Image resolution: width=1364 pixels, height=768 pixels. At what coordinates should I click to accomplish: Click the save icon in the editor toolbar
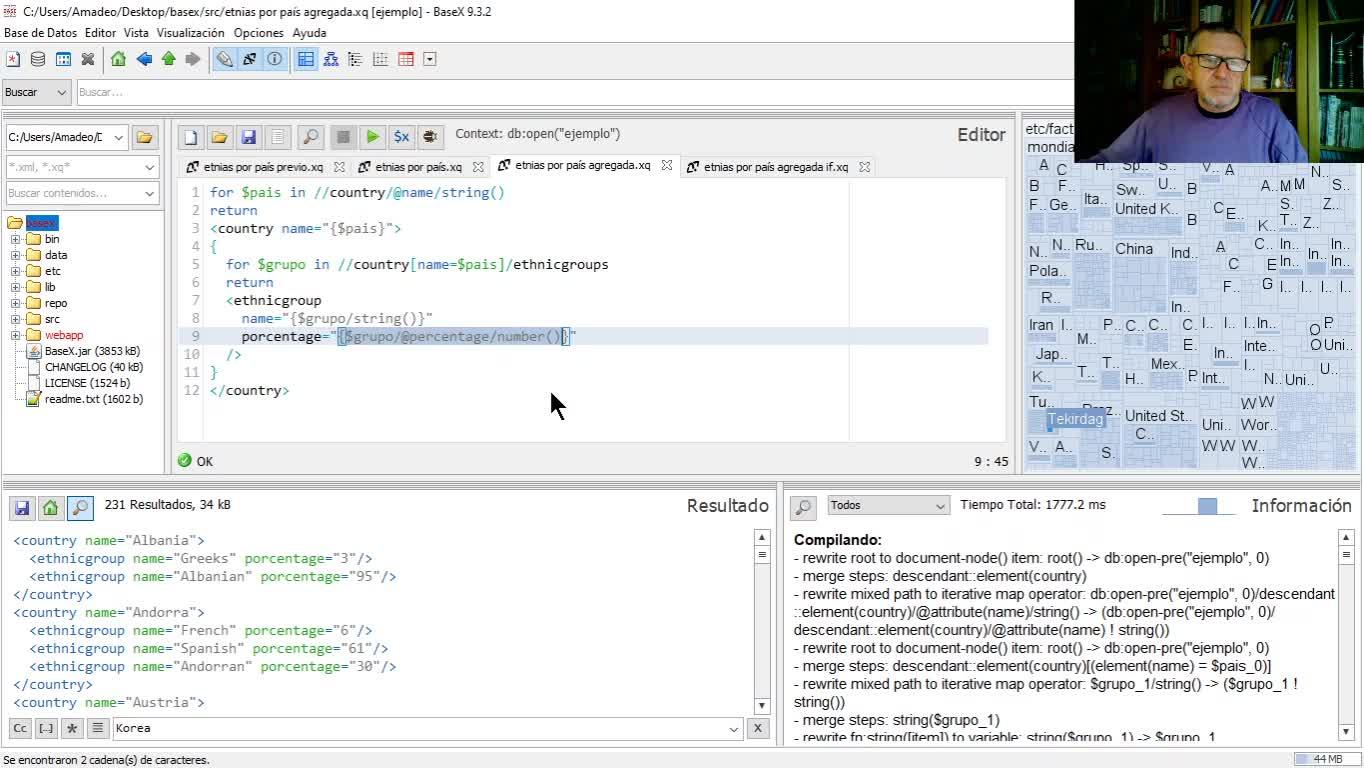(x=249, y=137)
